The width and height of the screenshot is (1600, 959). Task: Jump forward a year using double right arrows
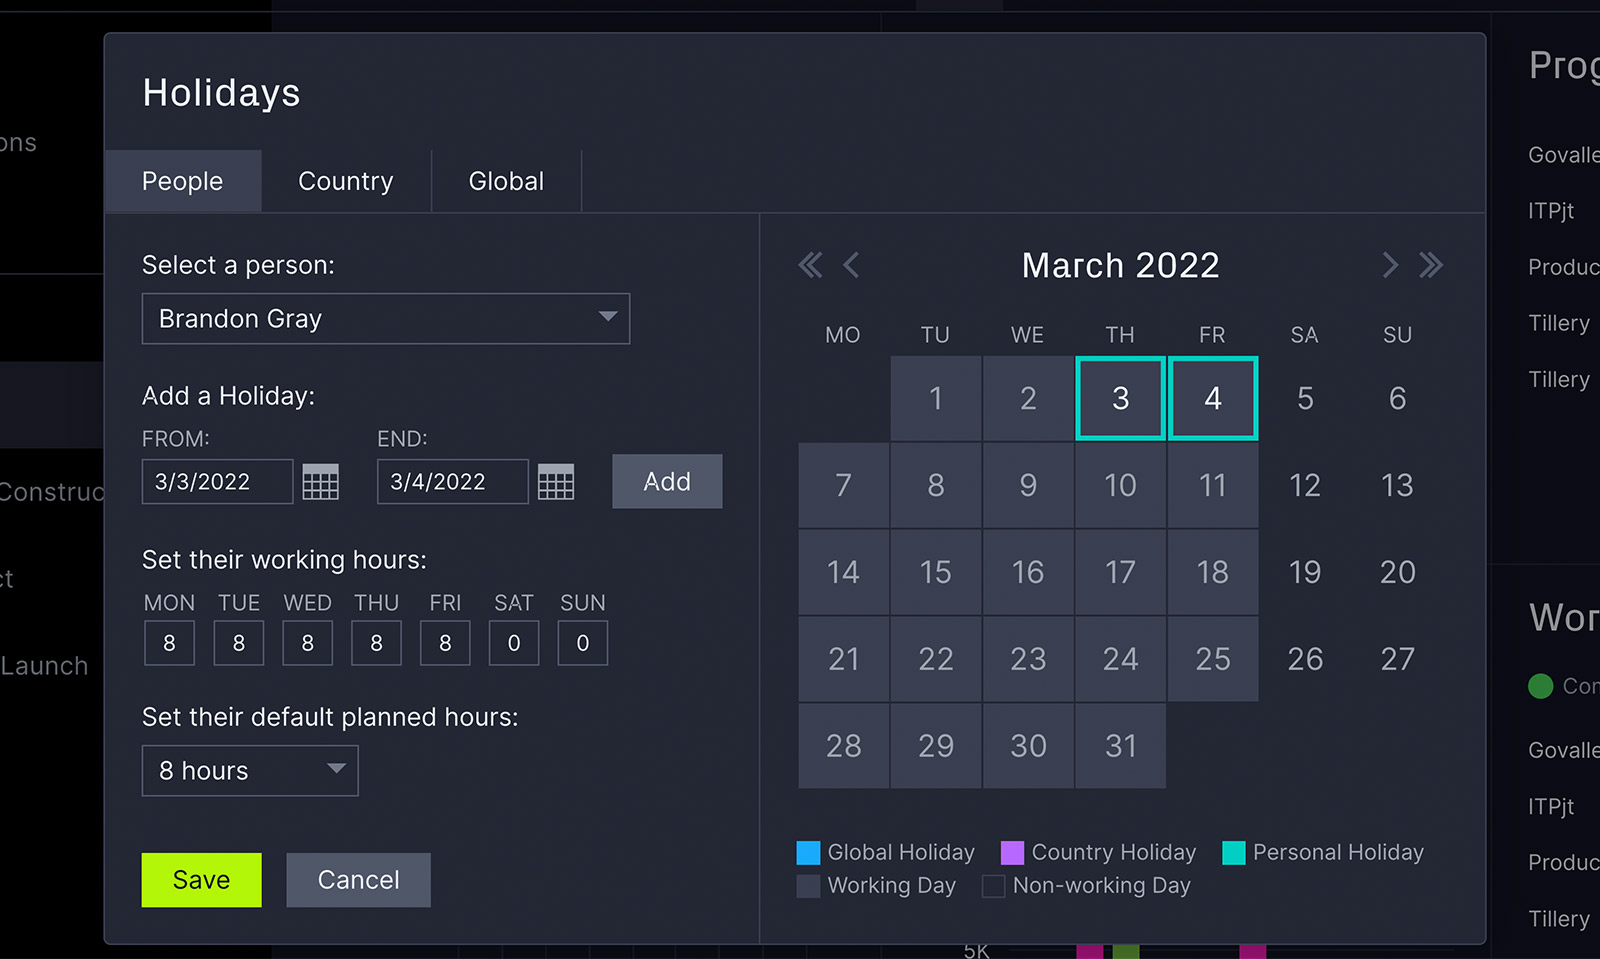1431,265
